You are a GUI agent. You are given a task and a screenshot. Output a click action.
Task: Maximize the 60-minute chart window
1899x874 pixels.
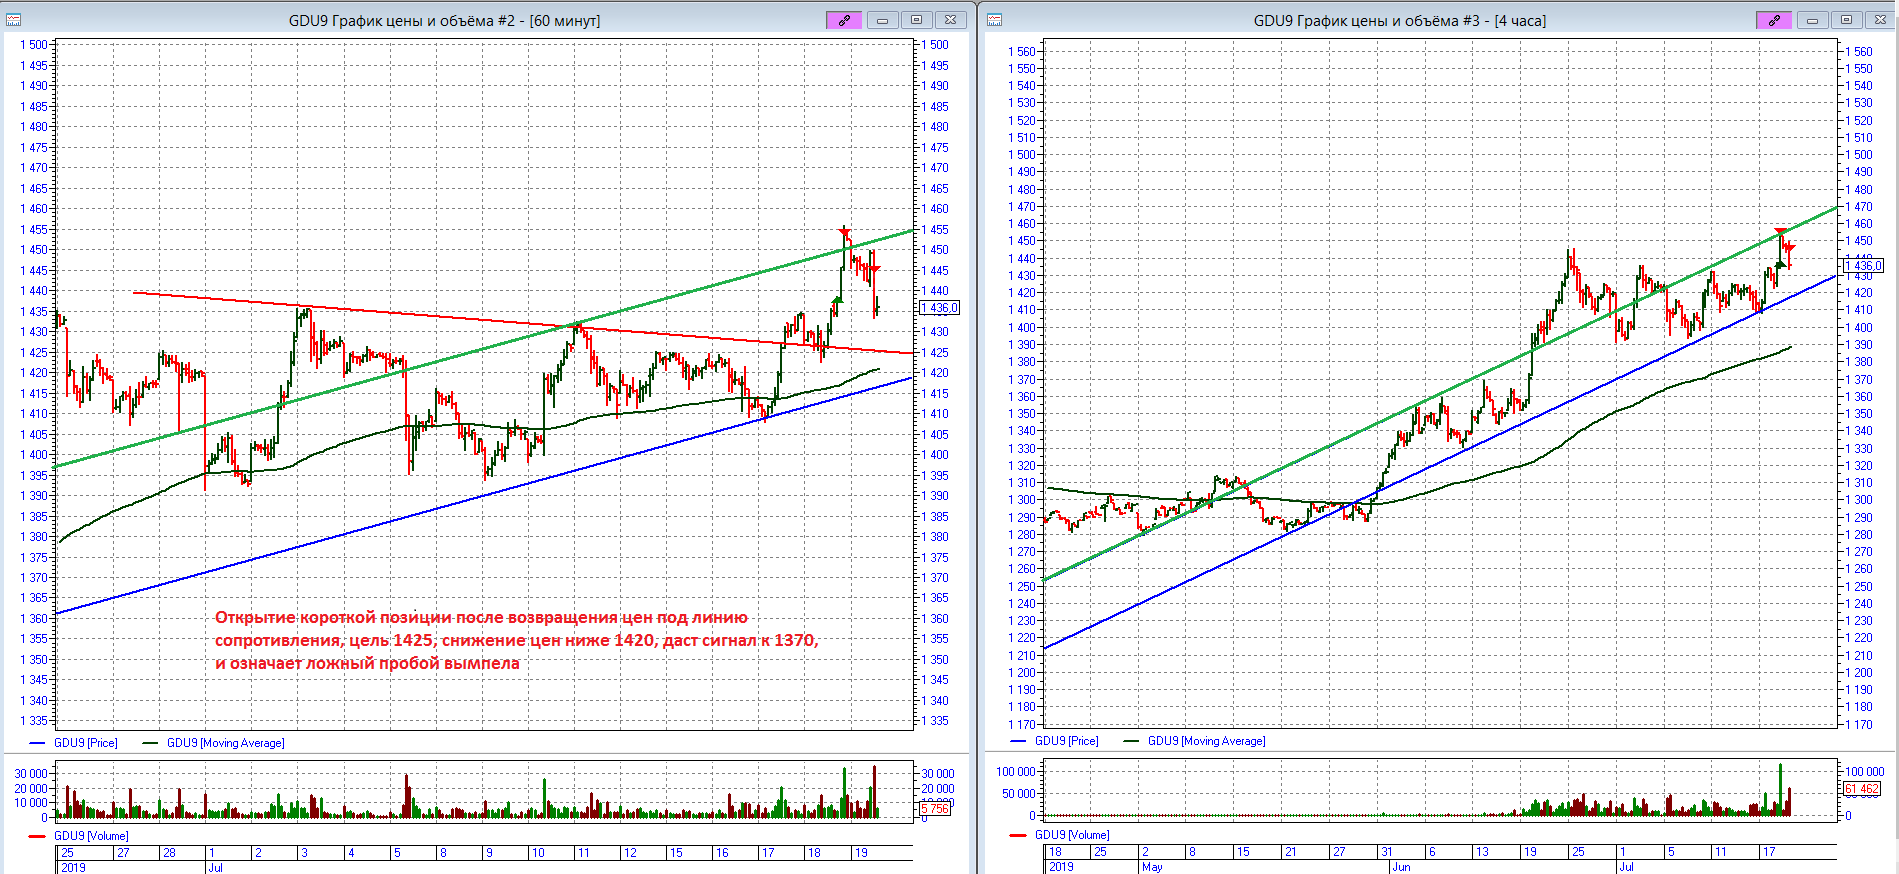click(916, 20)
